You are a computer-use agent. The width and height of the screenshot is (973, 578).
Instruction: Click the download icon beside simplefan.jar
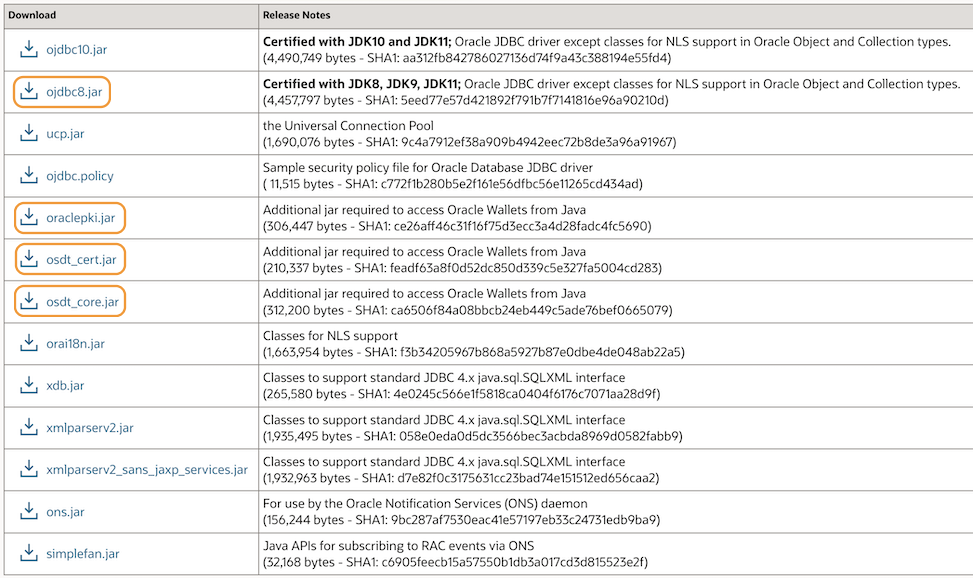(x=29, y=553)
